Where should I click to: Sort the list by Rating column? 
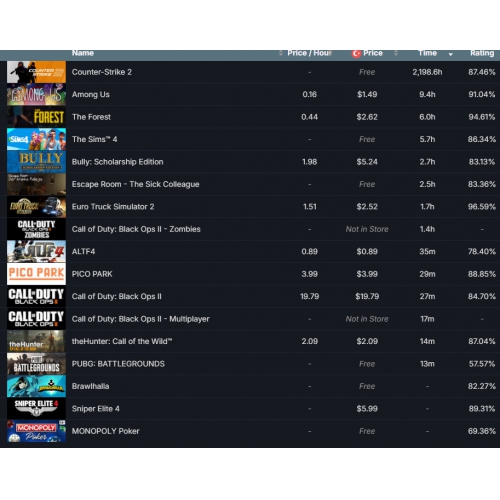[x=482, y=53]
